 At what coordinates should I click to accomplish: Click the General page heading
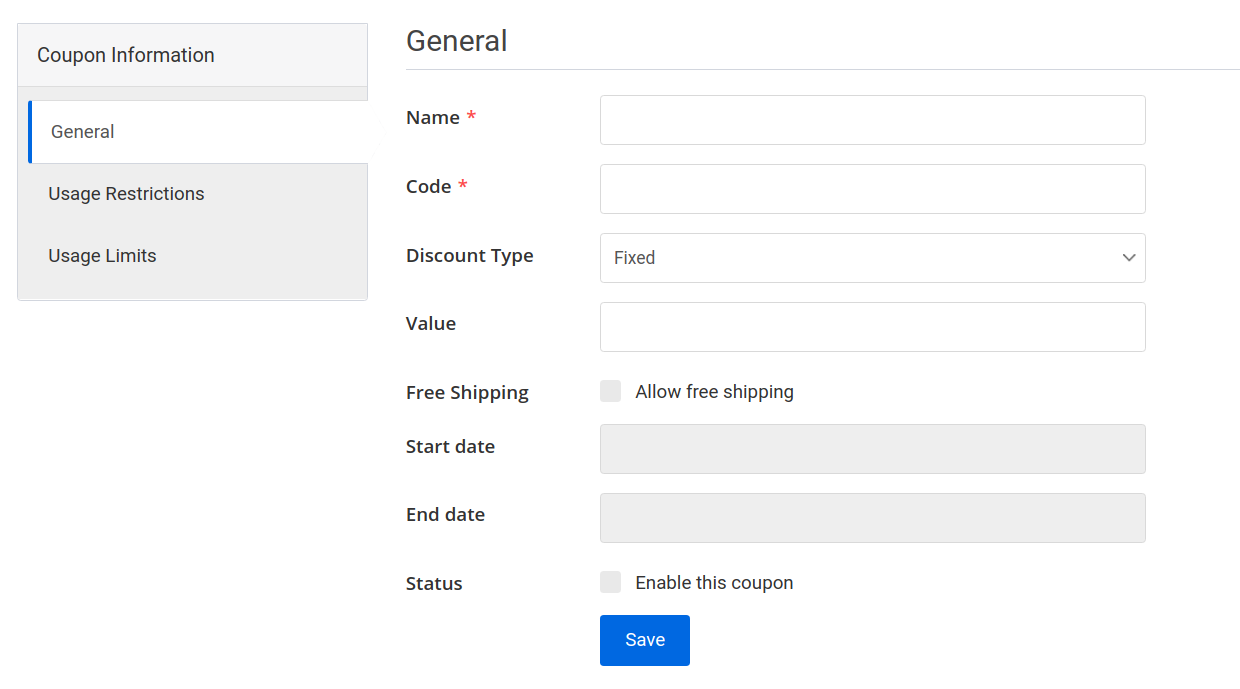tap(456, 41)
